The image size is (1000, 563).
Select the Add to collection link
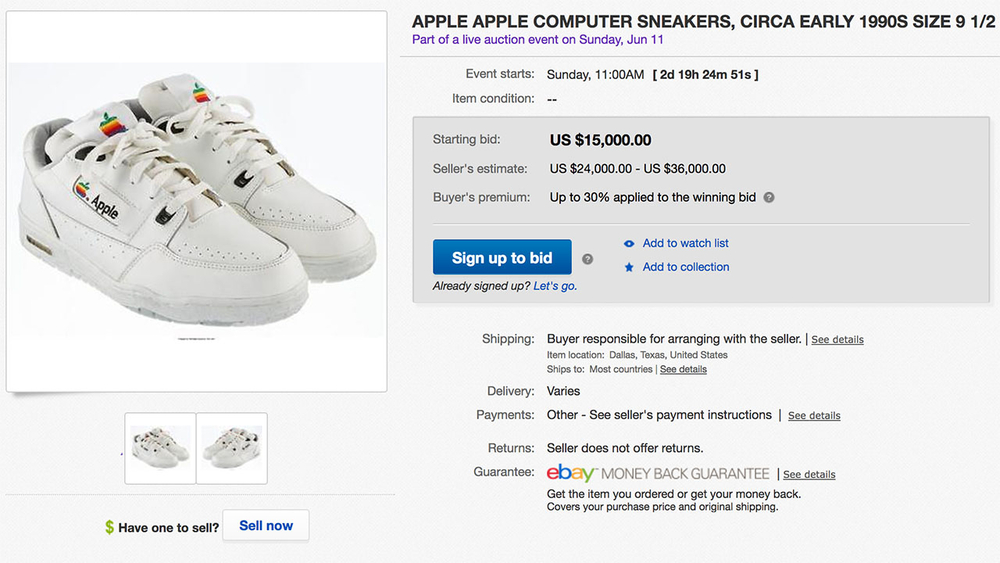coord(685,268)
